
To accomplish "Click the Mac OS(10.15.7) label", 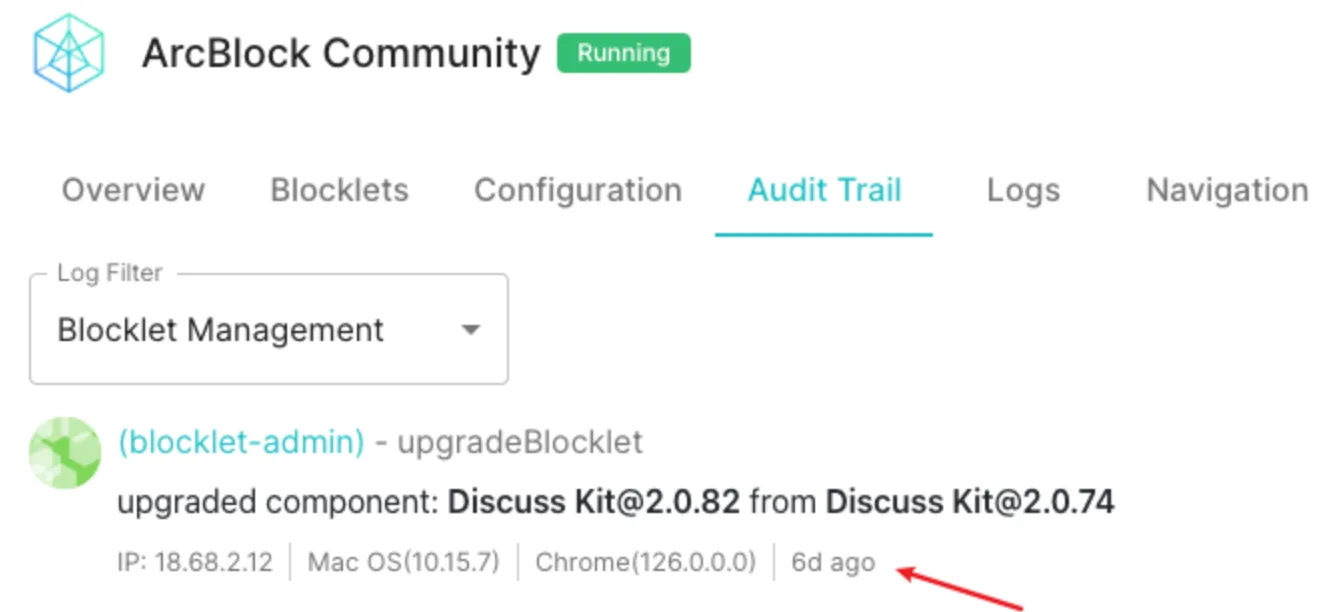I will tap(404, 563).
